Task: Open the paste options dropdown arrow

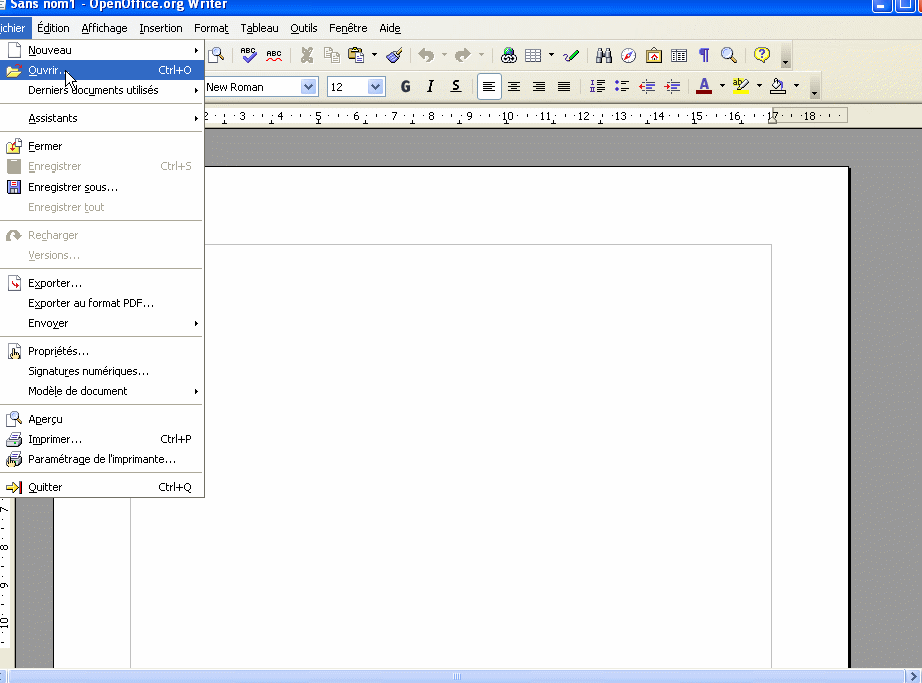Action: (374, 55)
